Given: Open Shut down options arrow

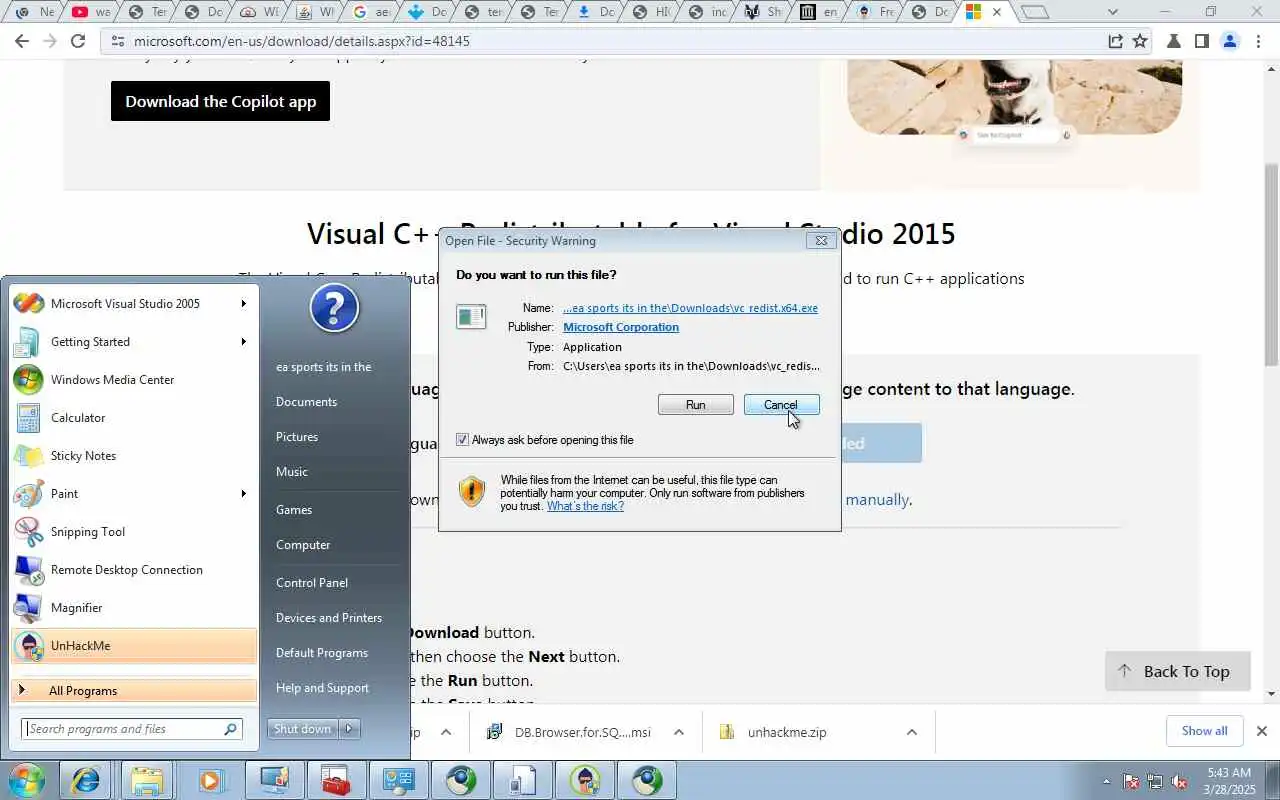Looking at the screenshot, I should click(350, 729).
